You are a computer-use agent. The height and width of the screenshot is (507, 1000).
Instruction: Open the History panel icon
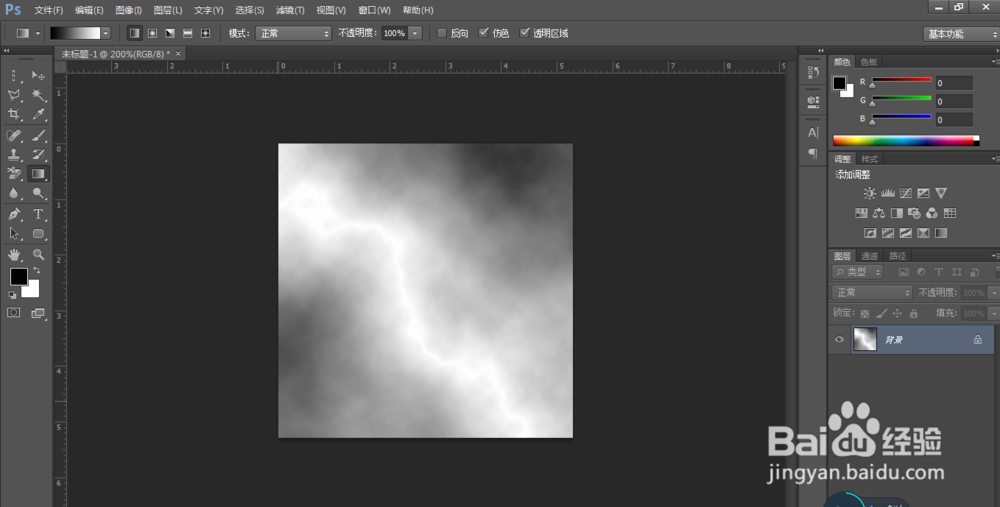[x=813, y=72]
